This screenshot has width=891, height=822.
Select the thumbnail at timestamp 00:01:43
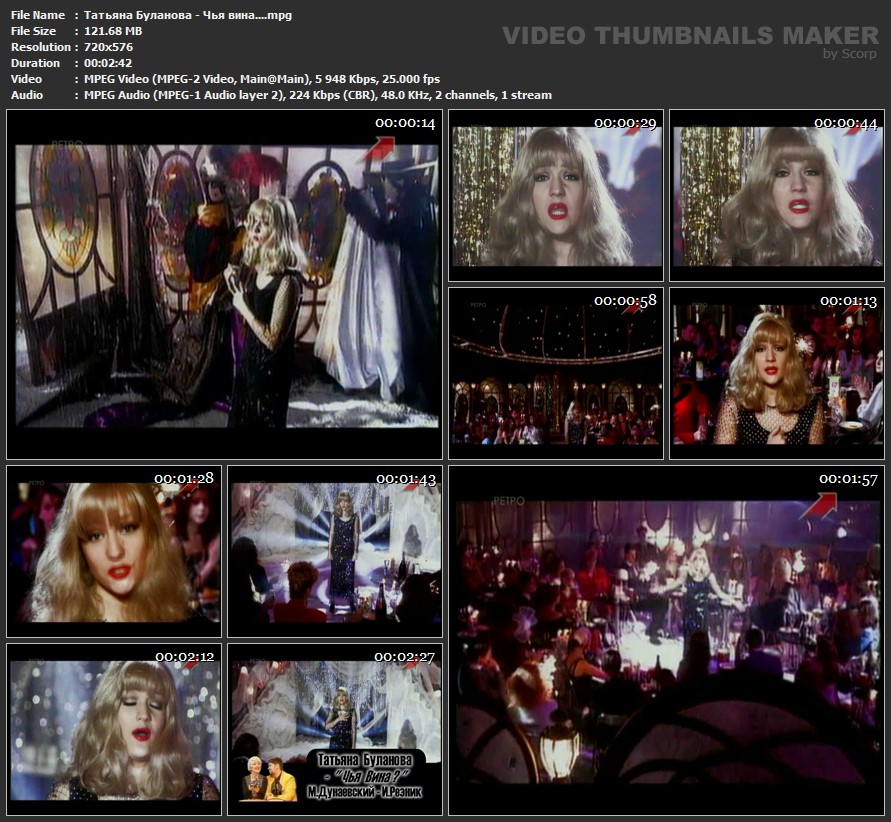click(335, 552)
